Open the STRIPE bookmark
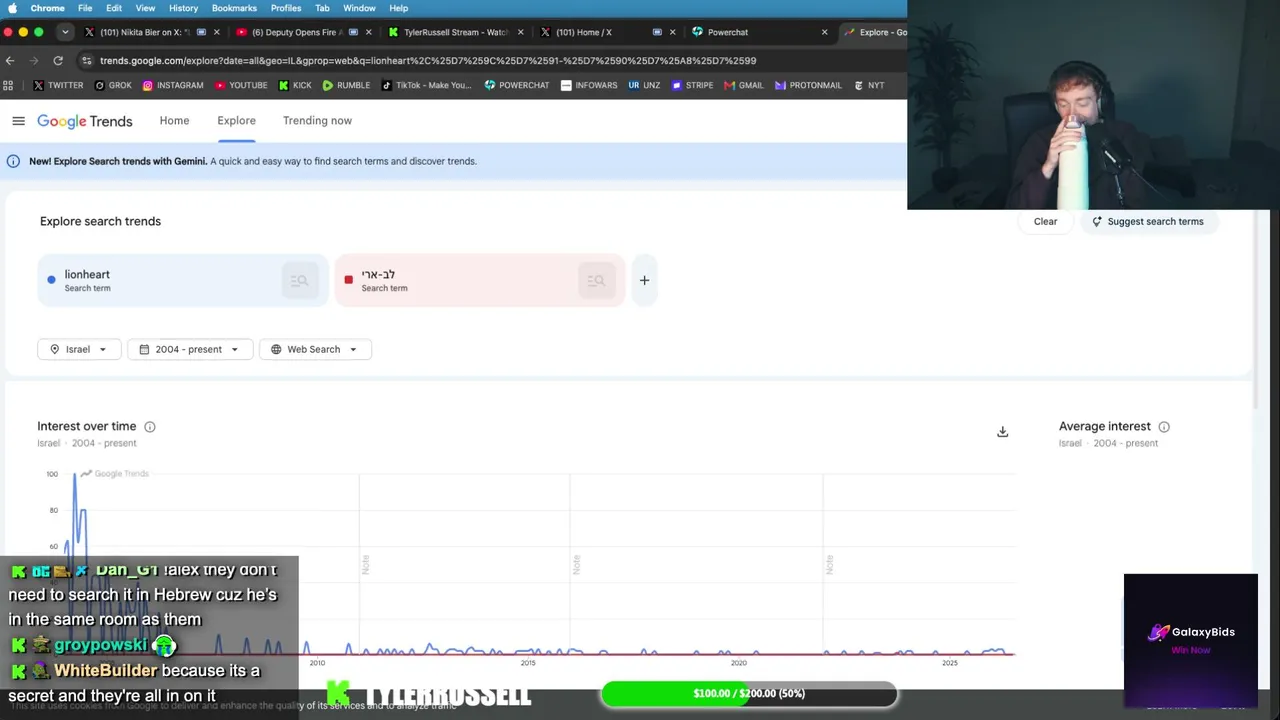 (692, 85)
